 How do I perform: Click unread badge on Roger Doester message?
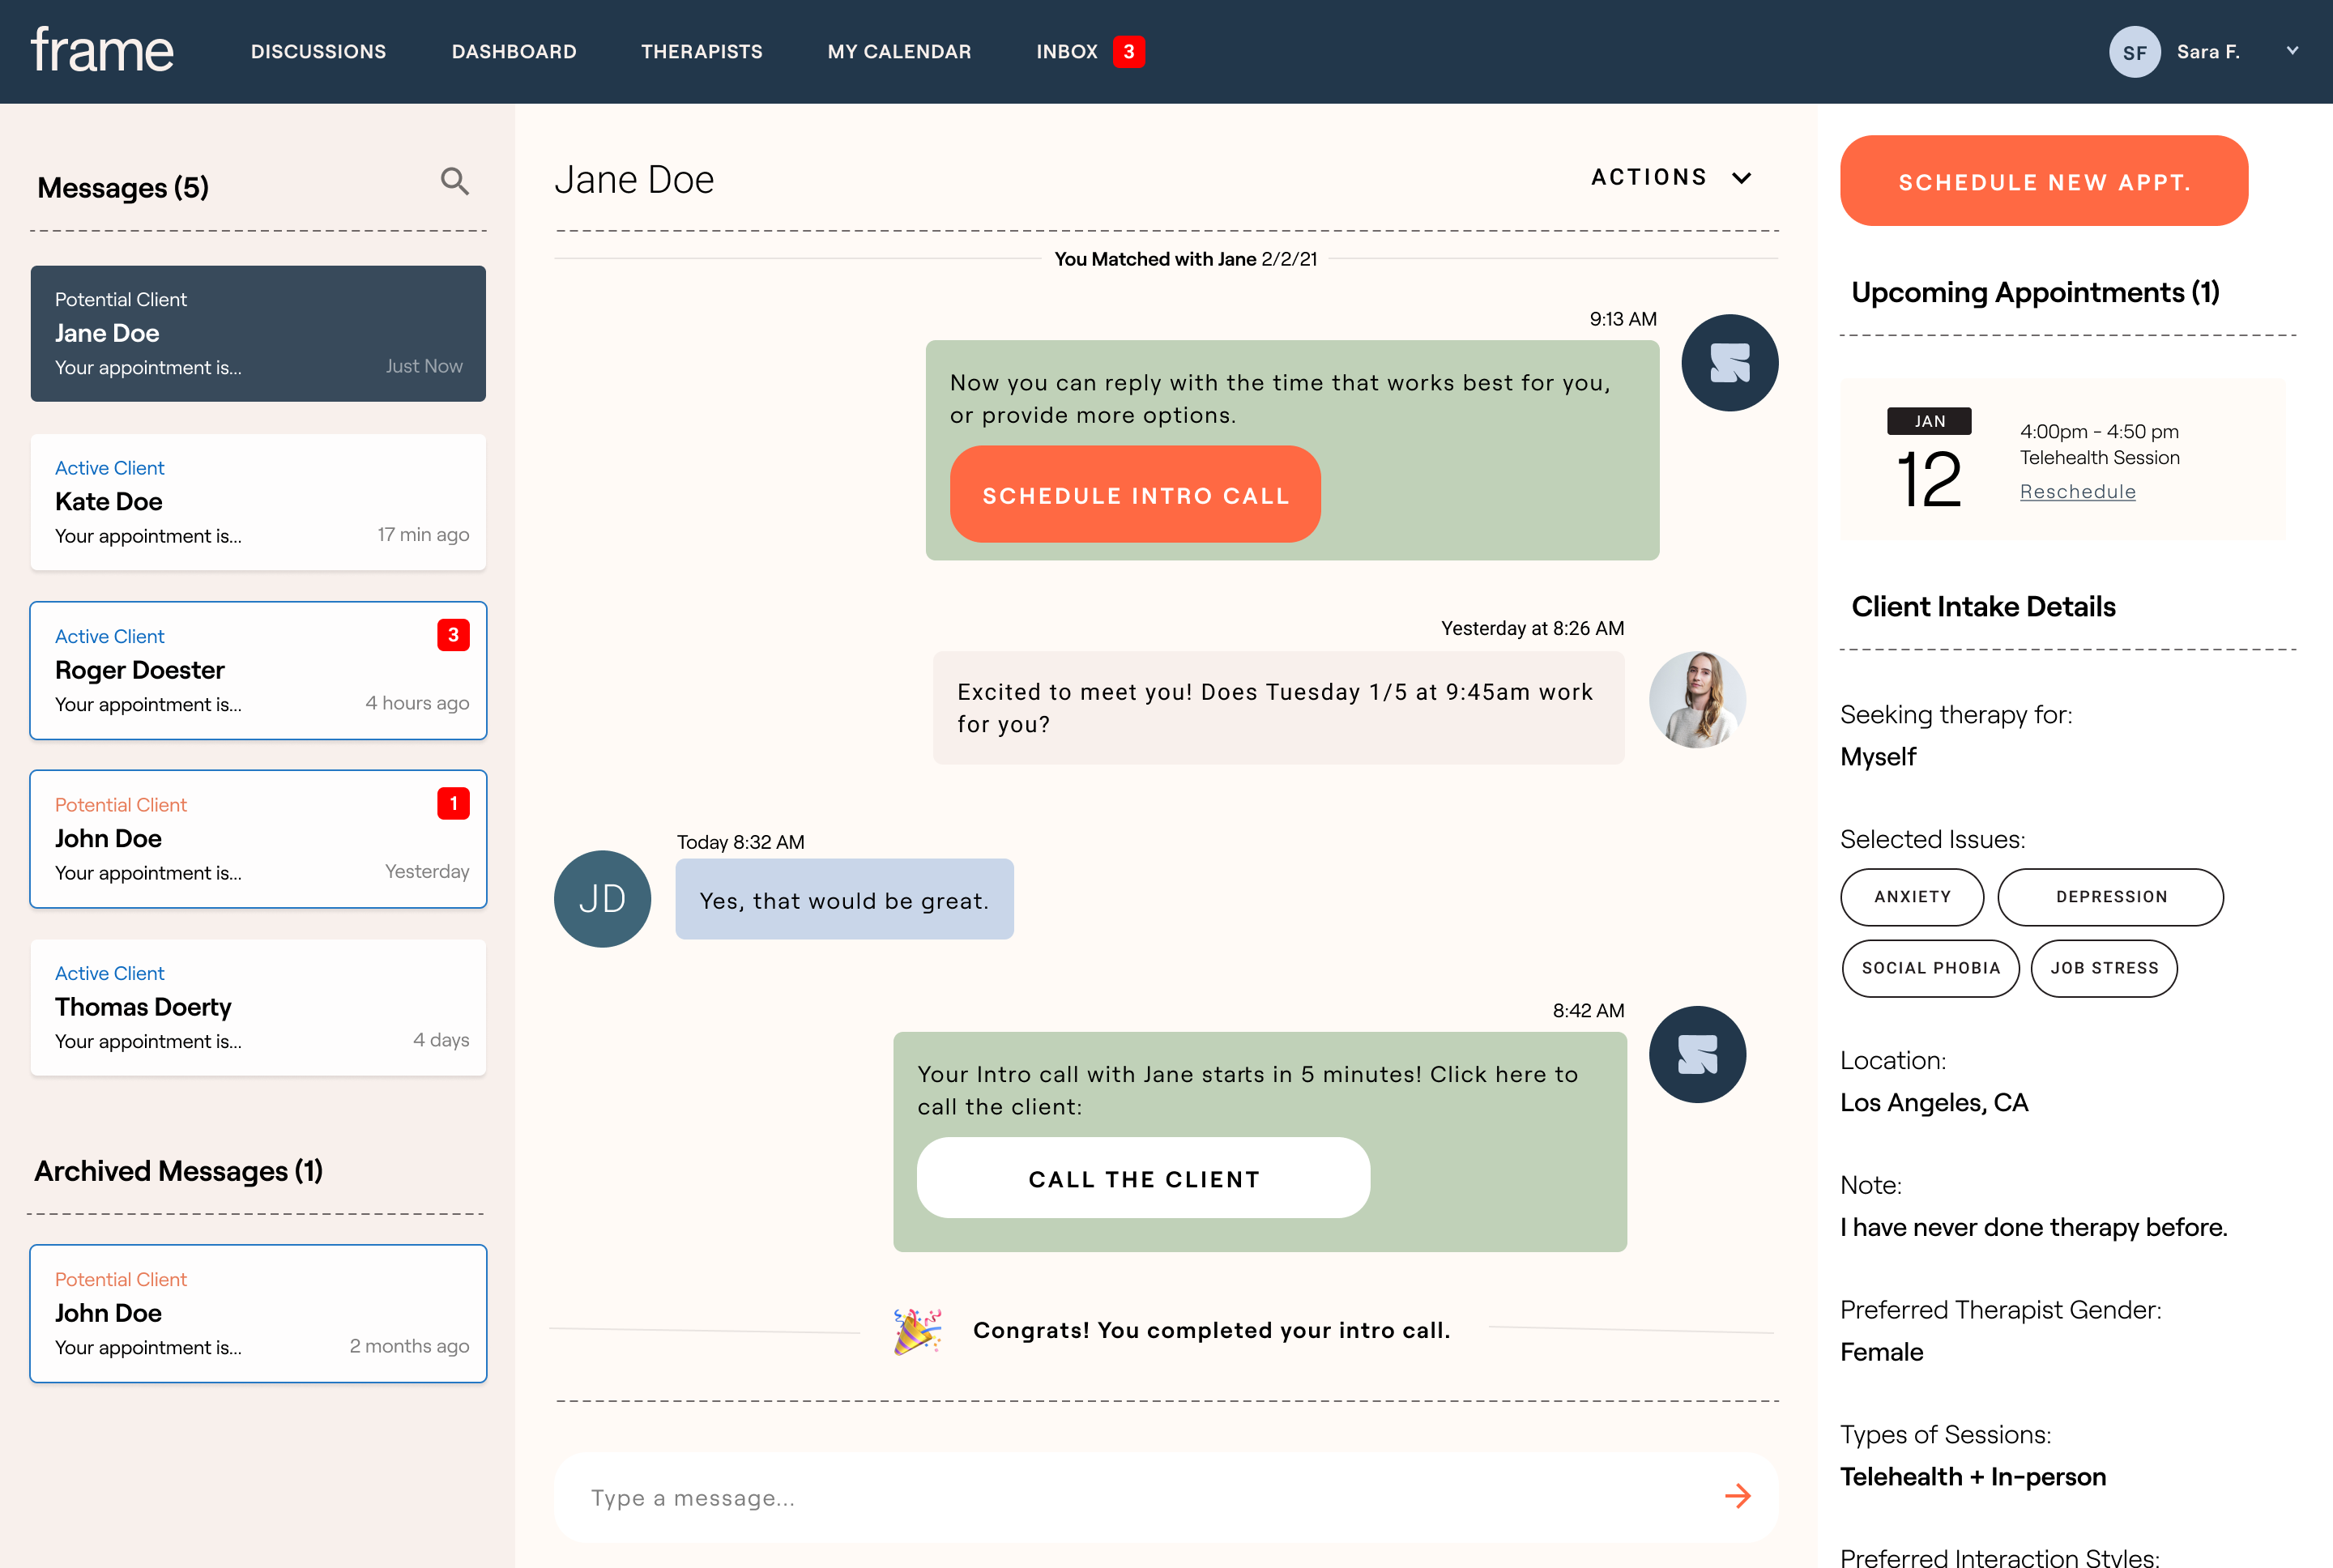453,635
